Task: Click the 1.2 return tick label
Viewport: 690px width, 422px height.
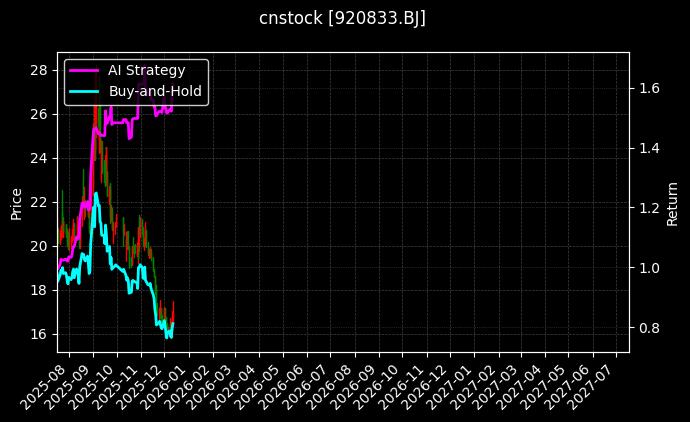Action: [649, 208]
